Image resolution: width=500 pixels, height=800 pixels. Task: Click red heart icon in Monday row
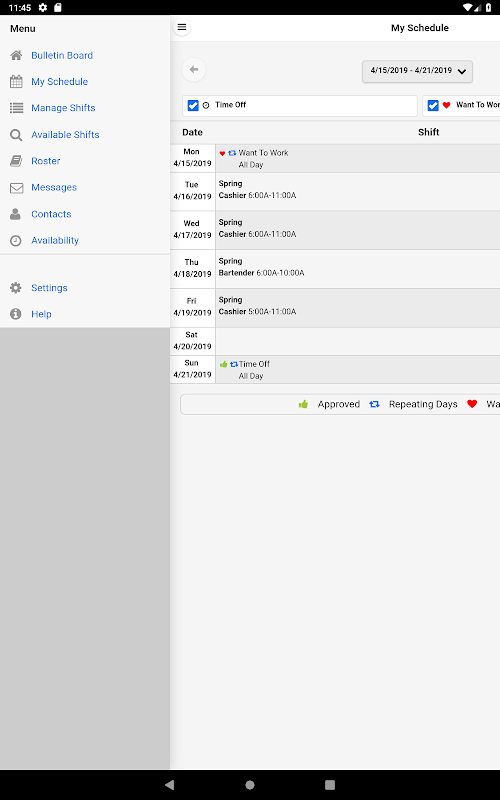pyautogui.click(x=222, y=153)
